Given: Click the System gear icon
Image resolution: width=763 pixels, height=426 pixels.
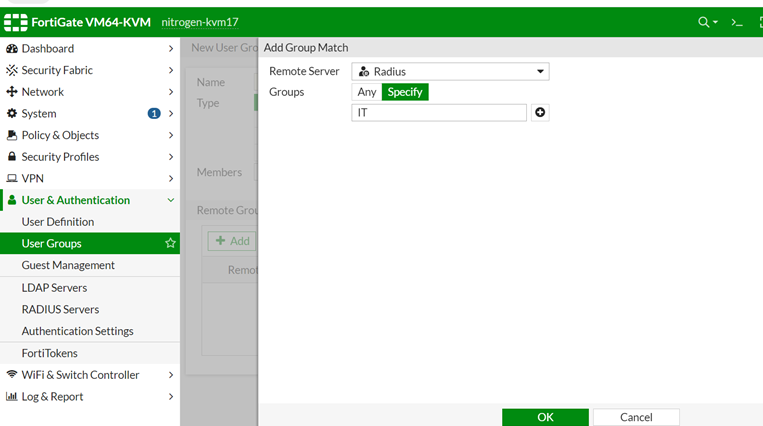Looking at the screenshot, I should pos(12,114).
